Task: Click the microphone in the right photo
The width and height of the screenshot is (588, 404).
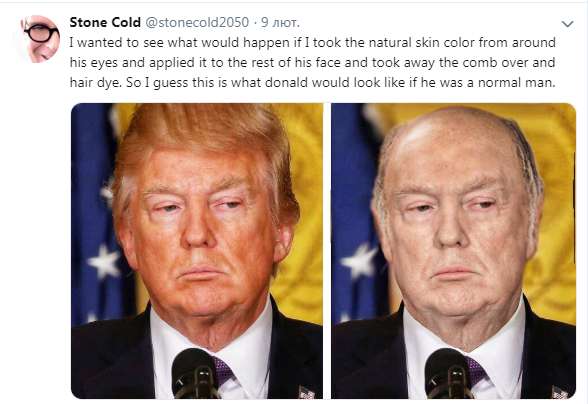Action: [448, 373]
